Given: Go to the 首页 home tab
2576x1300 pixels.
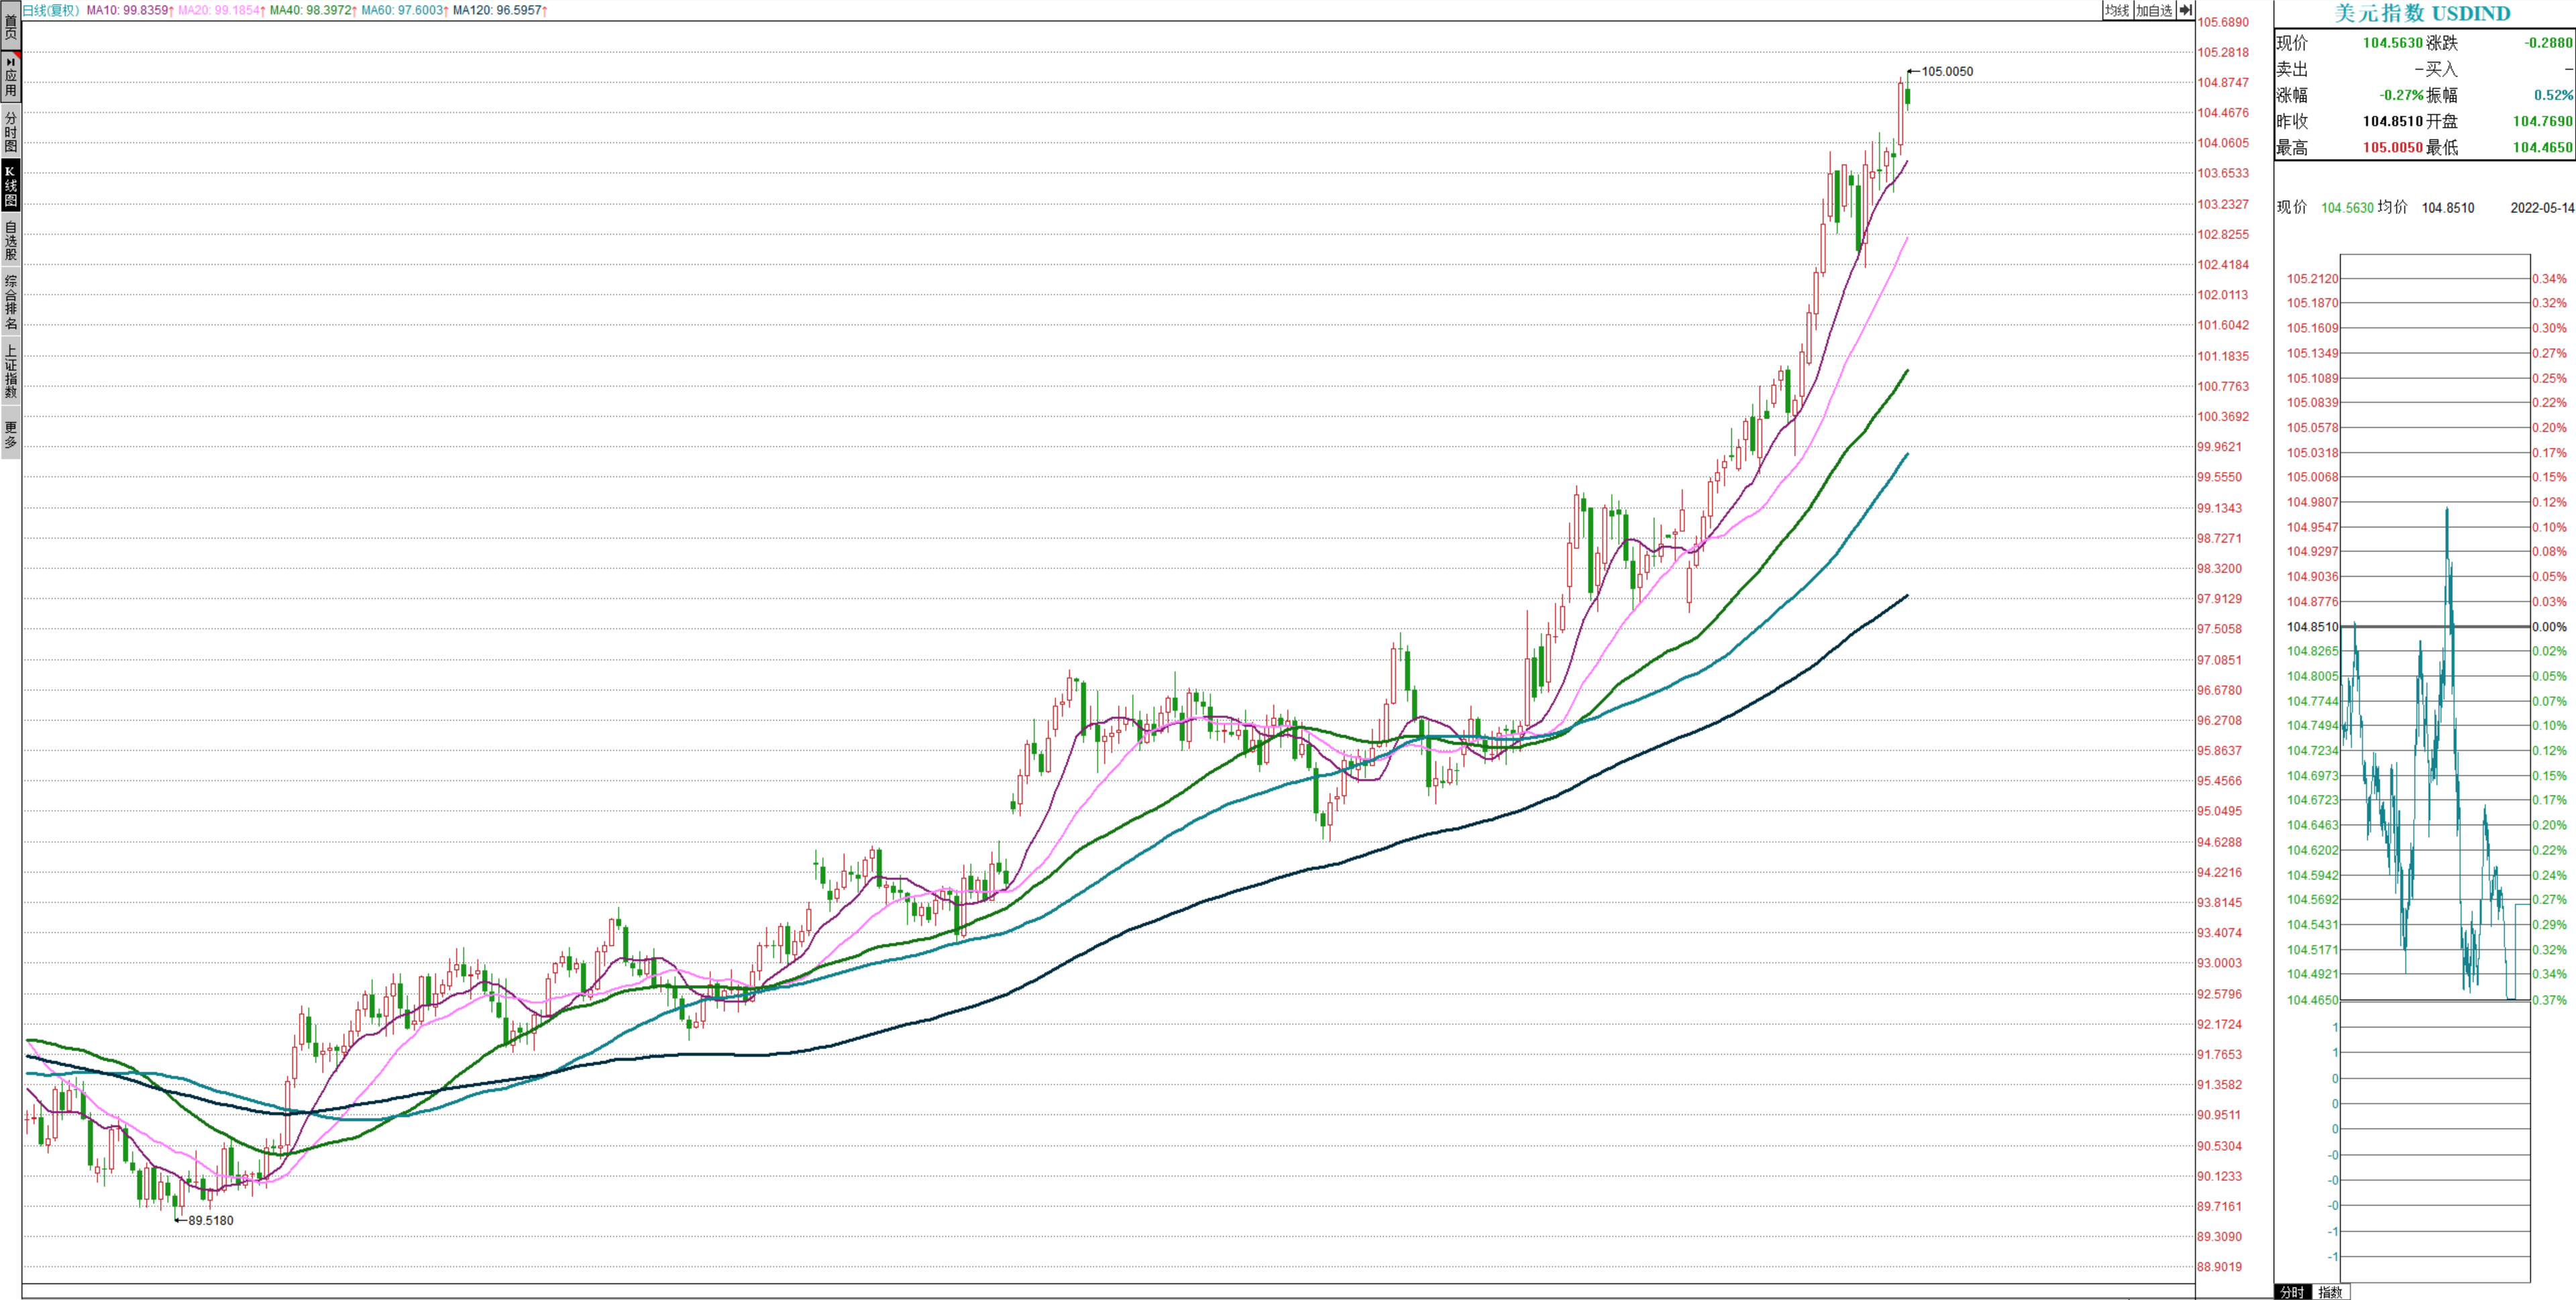Looking at the screenshot, I should 10,26.
